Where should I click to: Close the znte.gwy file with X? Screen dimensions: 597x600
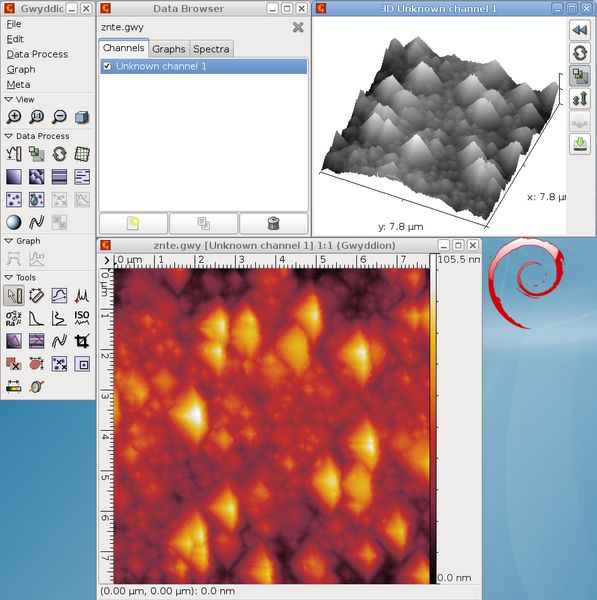298,27
